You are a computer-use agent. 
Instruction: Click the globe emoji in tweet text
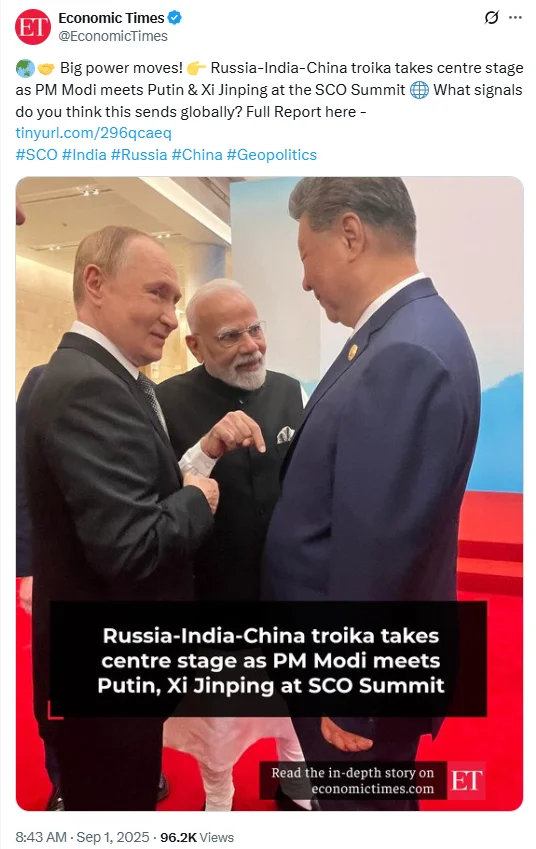coord(419,89)
